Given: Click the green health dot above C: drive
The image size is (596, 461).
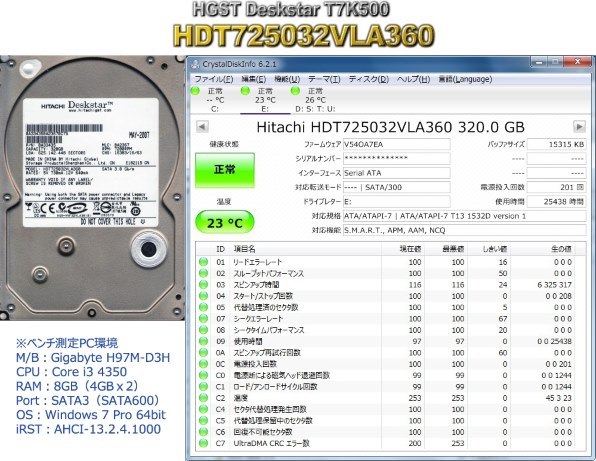Looking at the screenshot, I should point(195,91).
